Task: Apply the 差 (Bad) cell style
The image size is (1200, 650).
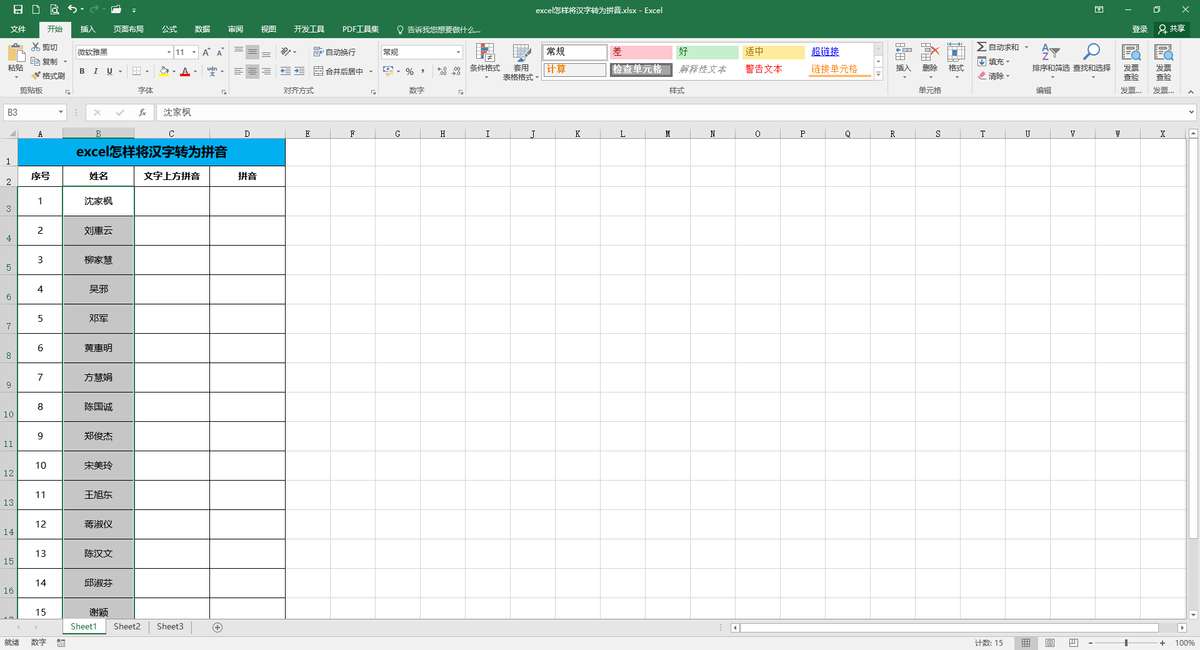Action: [x=641, y=51]
